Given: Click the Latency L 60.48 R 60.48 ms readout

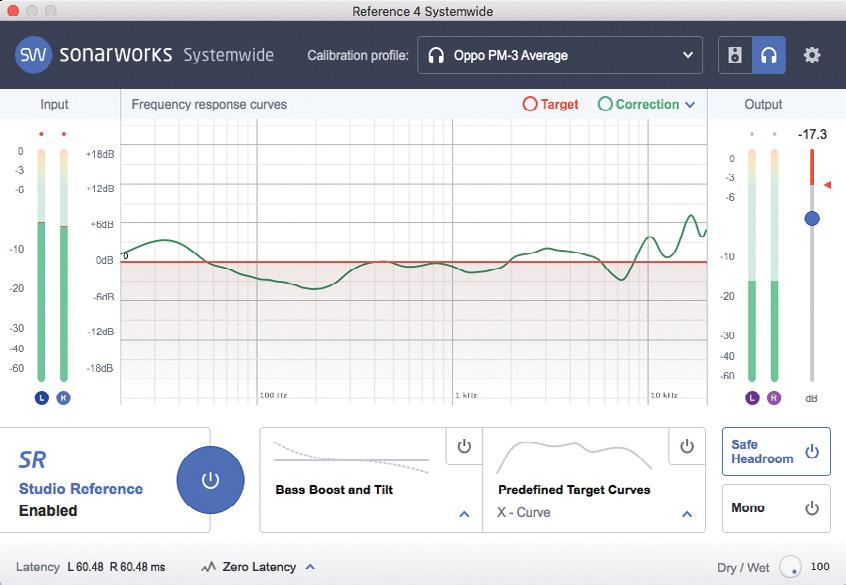Looking at the screenshot, I should (x=91, y=567).
